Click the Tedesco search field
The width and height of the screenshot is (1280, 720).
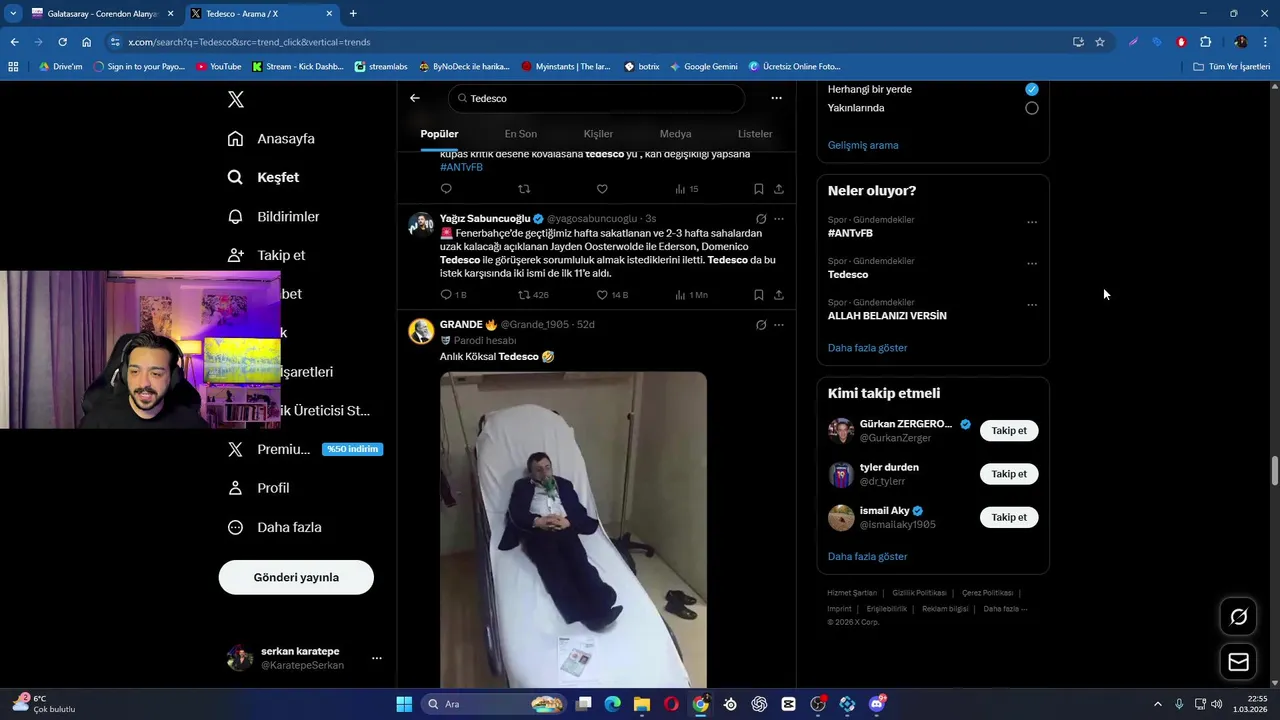pyautogui.click(x=597, y=98)
